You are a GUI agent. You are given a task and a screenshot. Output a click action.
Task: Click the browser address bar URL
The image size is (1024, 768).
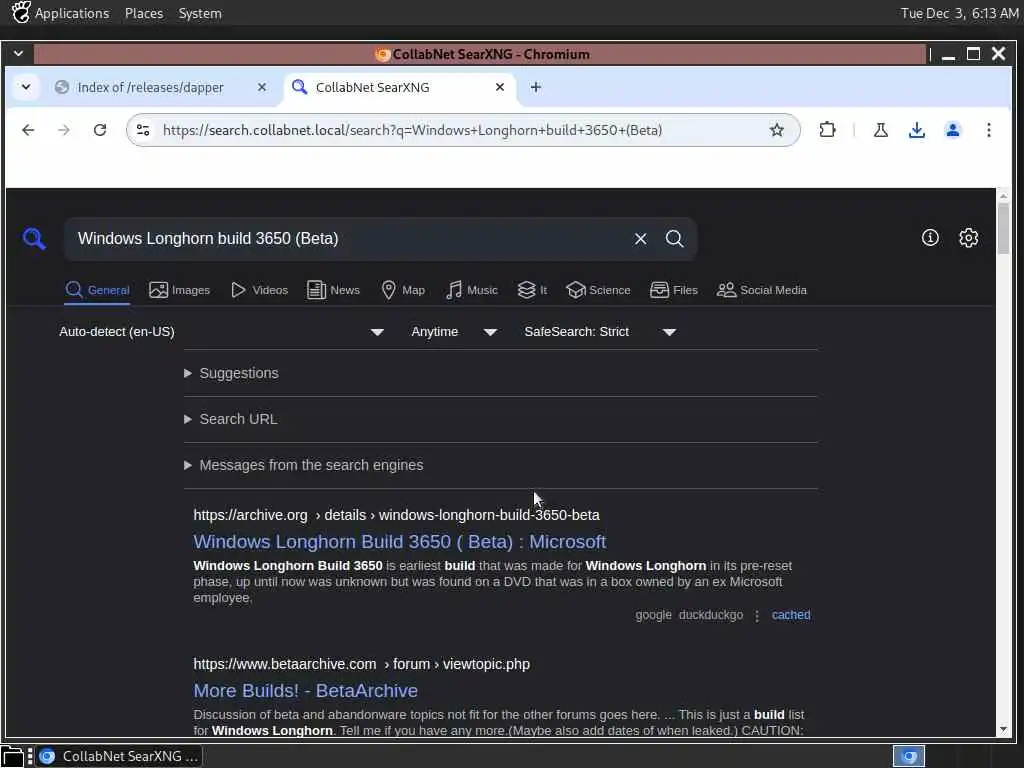click(x=413, y=130)
